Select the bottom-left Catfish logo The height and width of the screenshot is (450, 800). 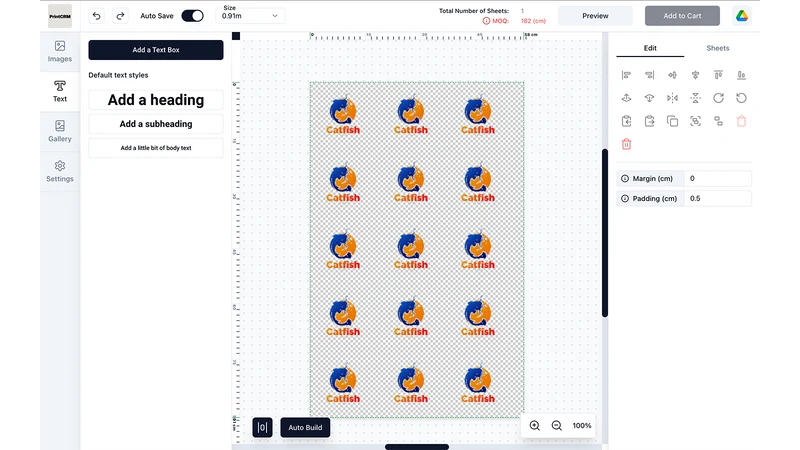343,384
